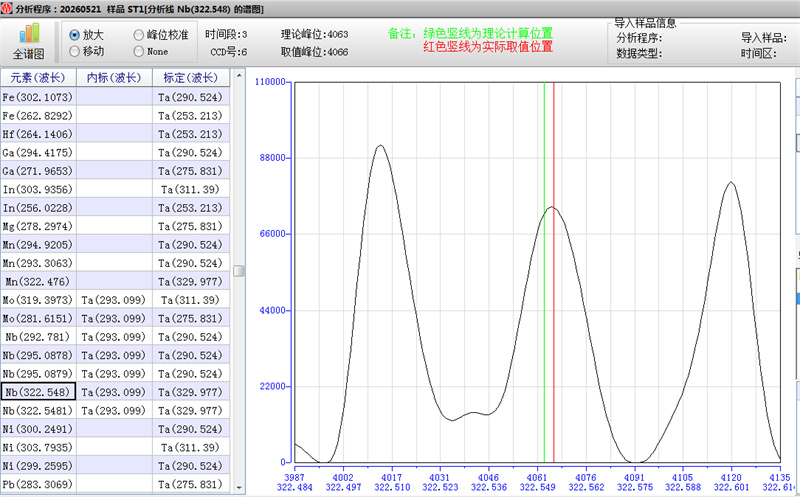The width and height of the screenshot is (800, 497).
Task: Select the Nb(322.5481) element
Action: [x=38, y=410]
